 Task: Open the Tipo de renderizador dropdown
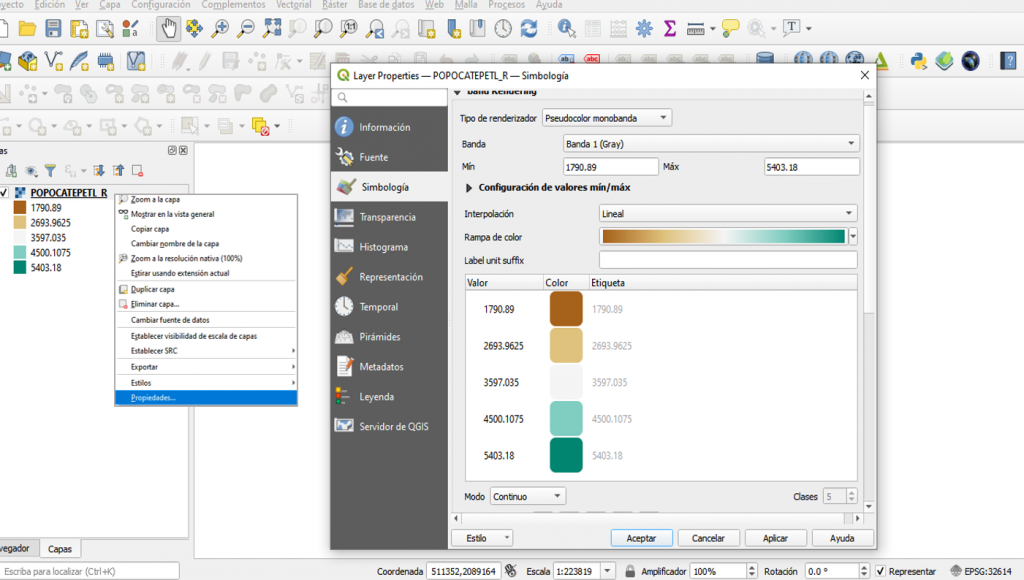606,118
